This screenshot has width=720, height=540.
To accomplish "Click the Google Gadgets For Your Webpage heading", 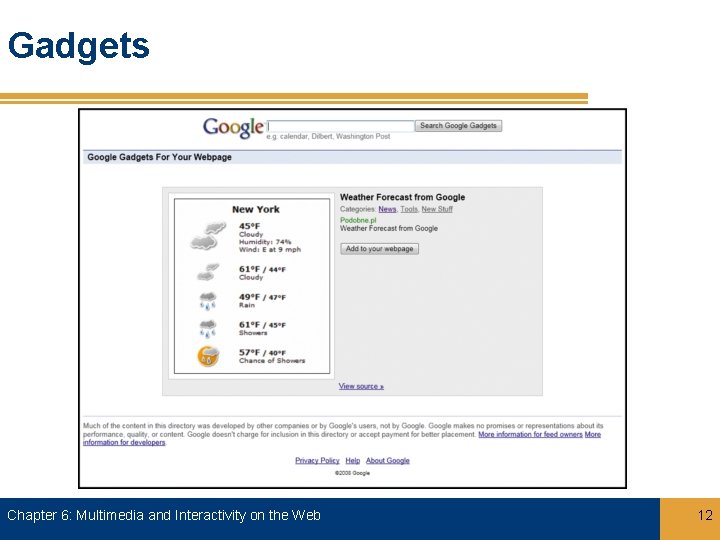I will [x=159, y=157].
